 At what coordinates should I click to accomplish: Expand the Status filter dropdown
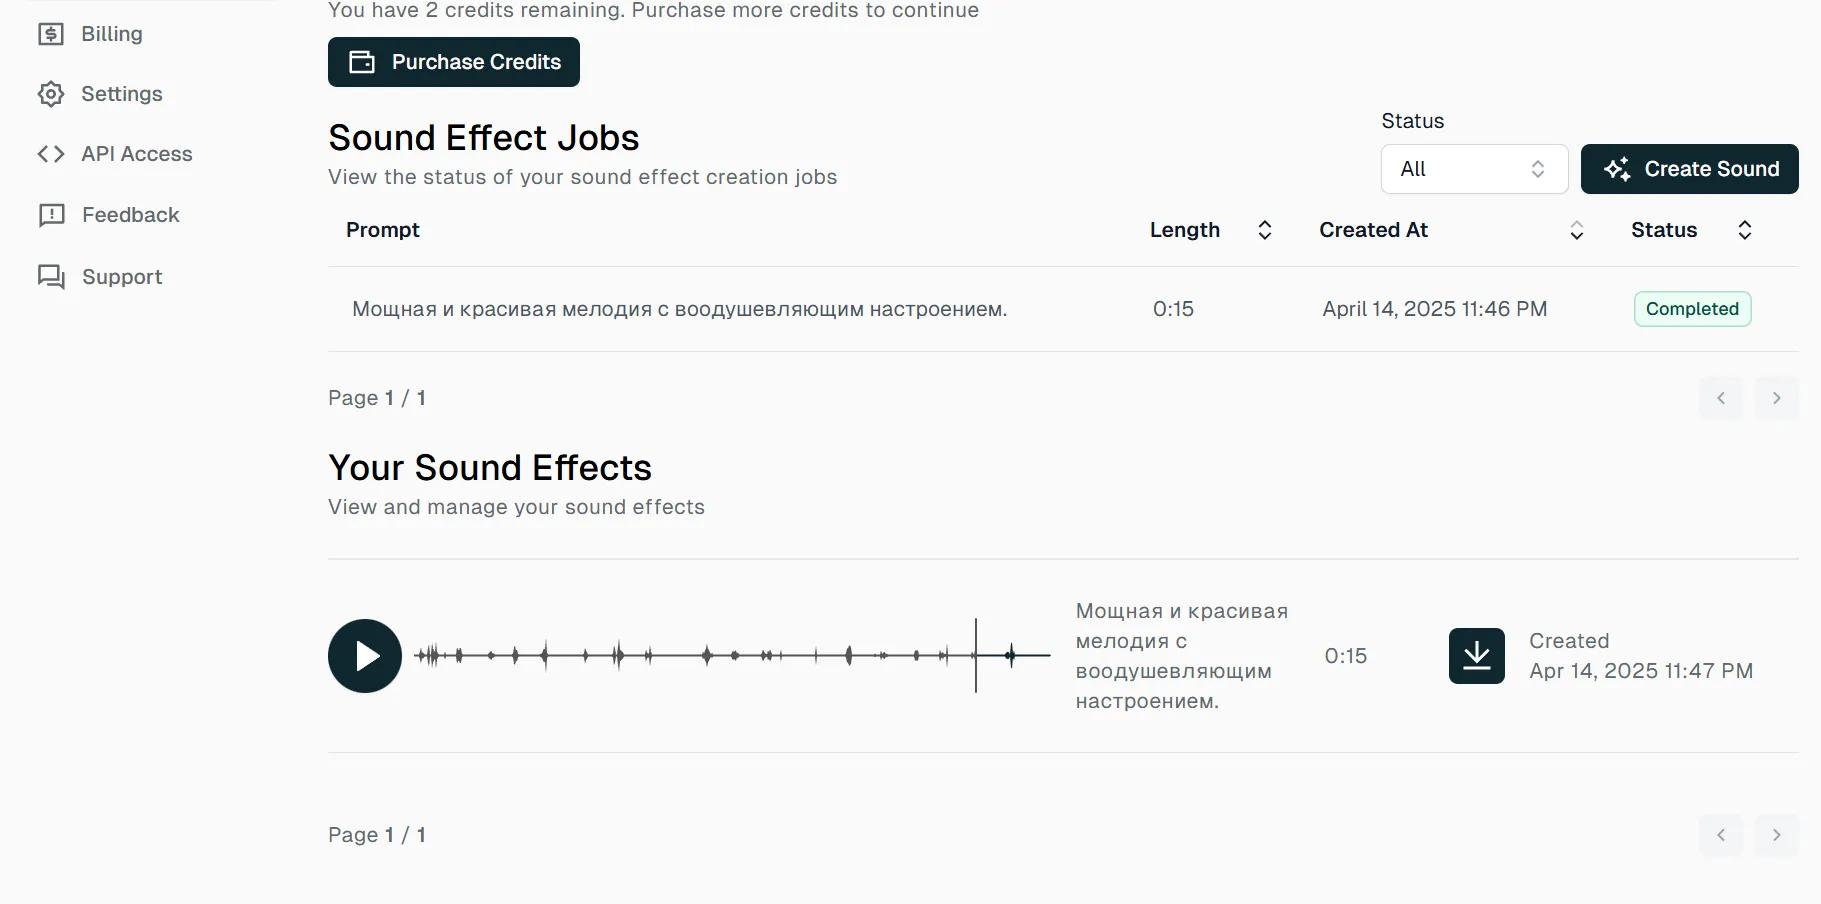[x=1473, y=169]
